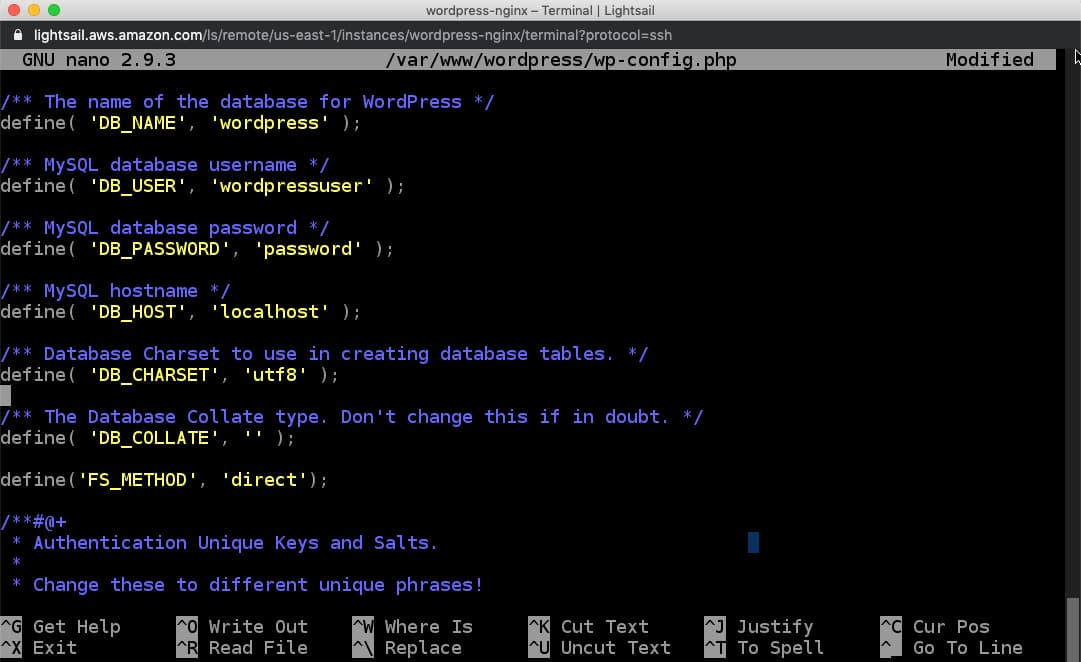Click the ^K Cut Text shortcut
This screenshot has height=662, width=1081.
pyautogui.click(x=589, y=627)
